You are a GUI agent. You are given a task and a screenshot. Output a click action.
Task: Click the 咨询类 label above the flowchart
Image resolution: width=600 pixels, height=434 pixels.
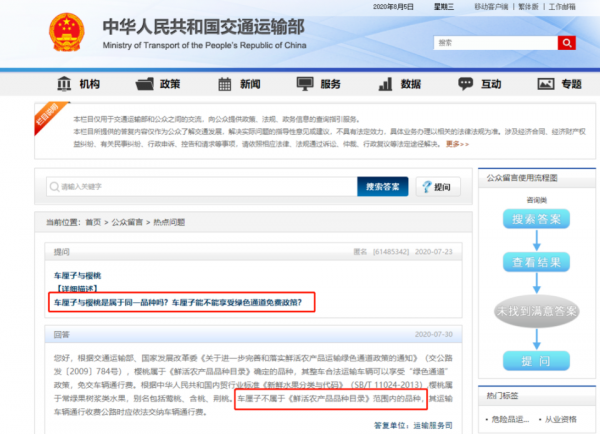pyautogui.click(x=536, y=200)
